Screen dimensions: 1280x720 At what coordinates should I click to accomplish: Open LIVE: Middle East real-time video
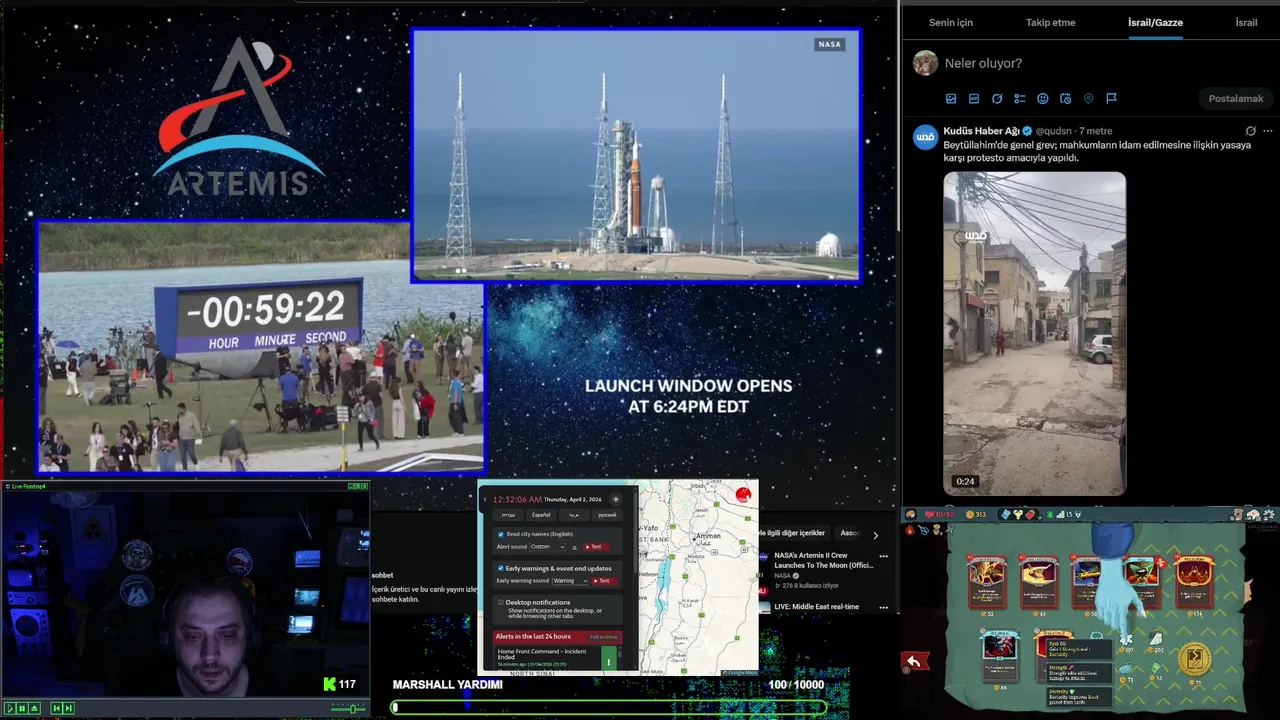coord(816,607)
